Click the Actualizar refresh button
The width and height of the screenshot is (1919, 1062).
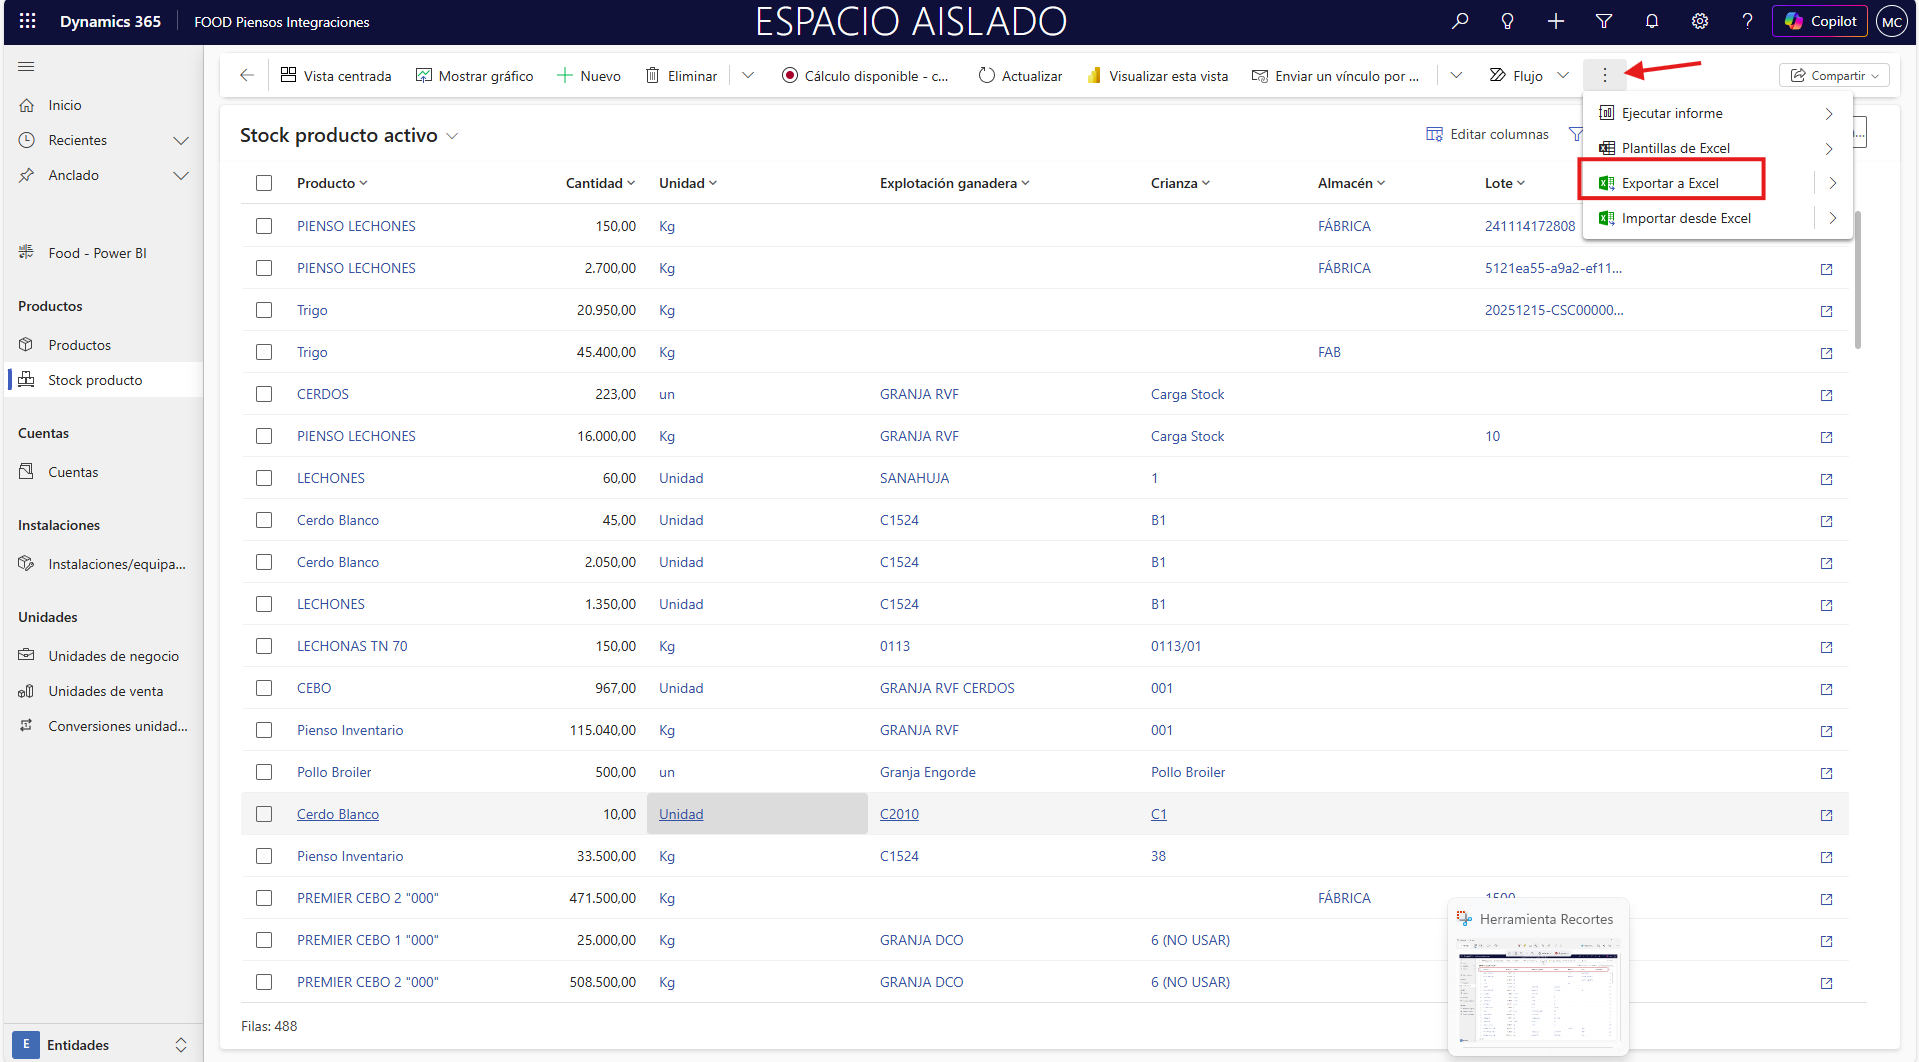pos(1020,76)
